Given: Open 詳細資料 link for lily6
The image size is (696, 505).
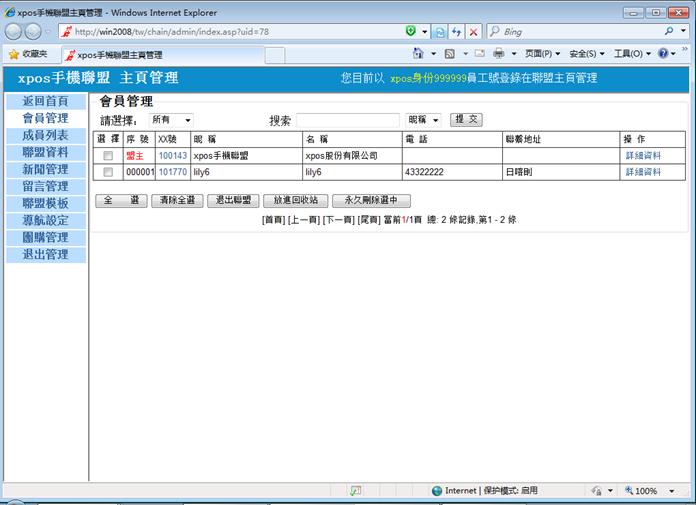Looking at the screenshot, I should coord(643,172).
